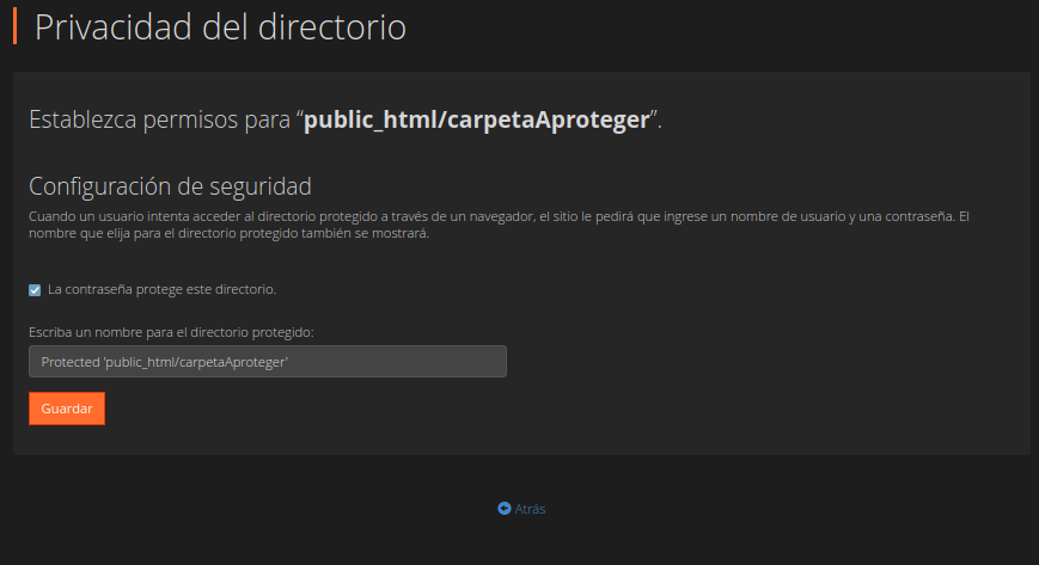
Task: Click the orange Guardar button
Action: (x=67, y=408)
